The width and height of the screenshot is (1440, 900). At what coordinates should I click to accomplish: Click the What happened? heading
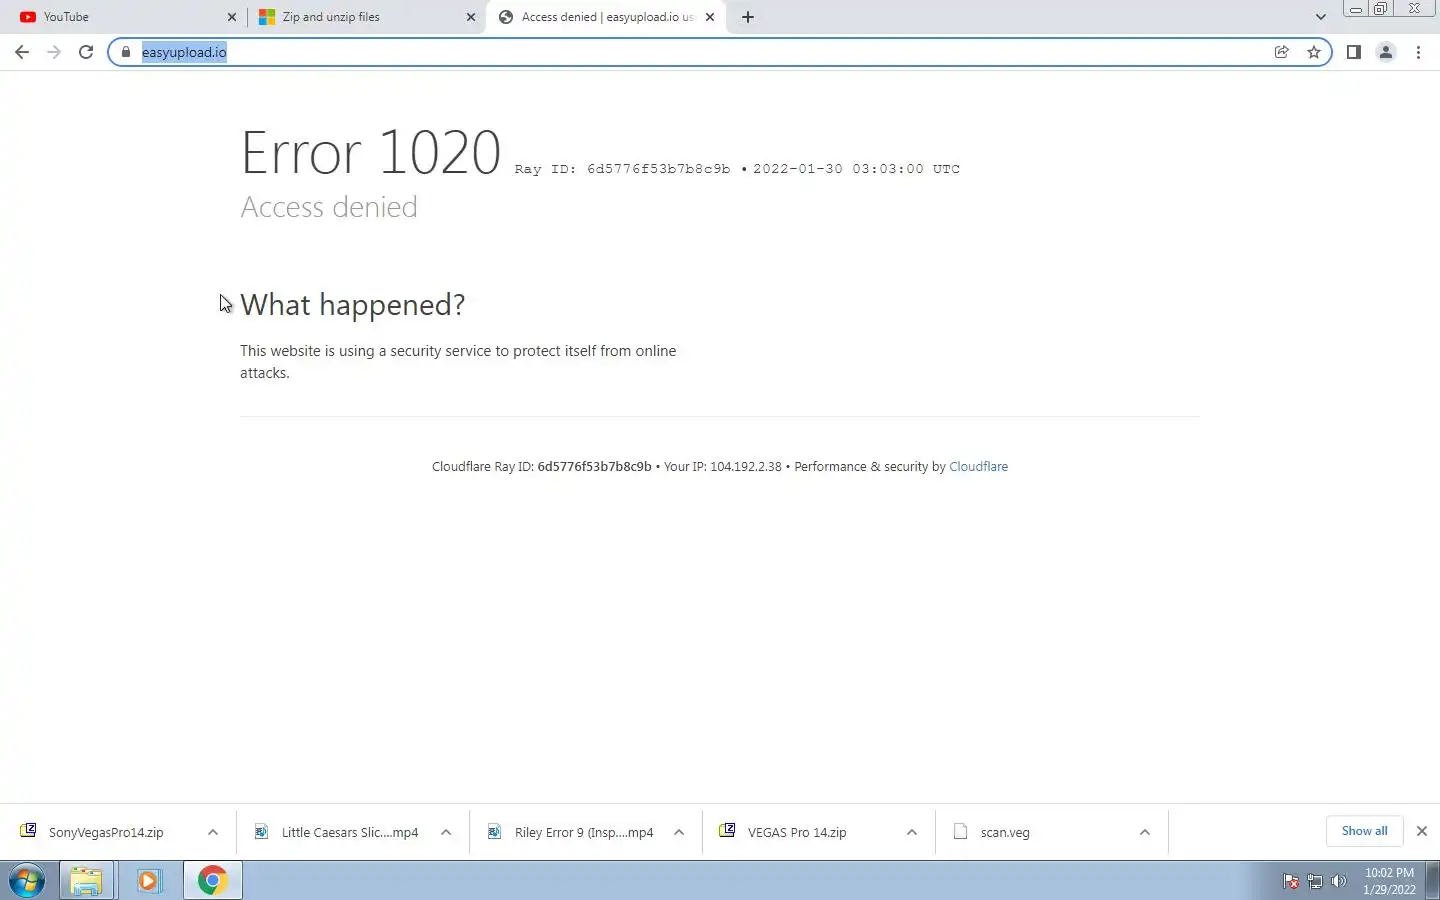[x=353, y=305]
